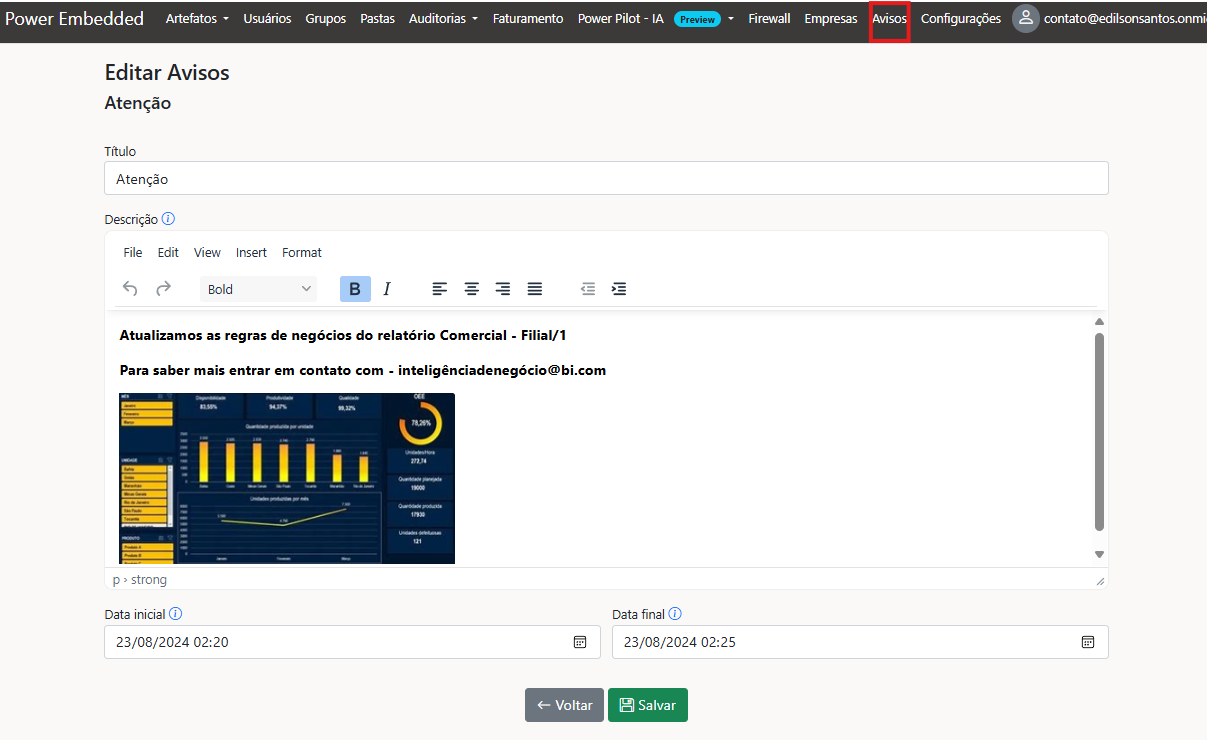Center align the description text
Viewport: 1207px width, 740px height.
tap(471, 289)
